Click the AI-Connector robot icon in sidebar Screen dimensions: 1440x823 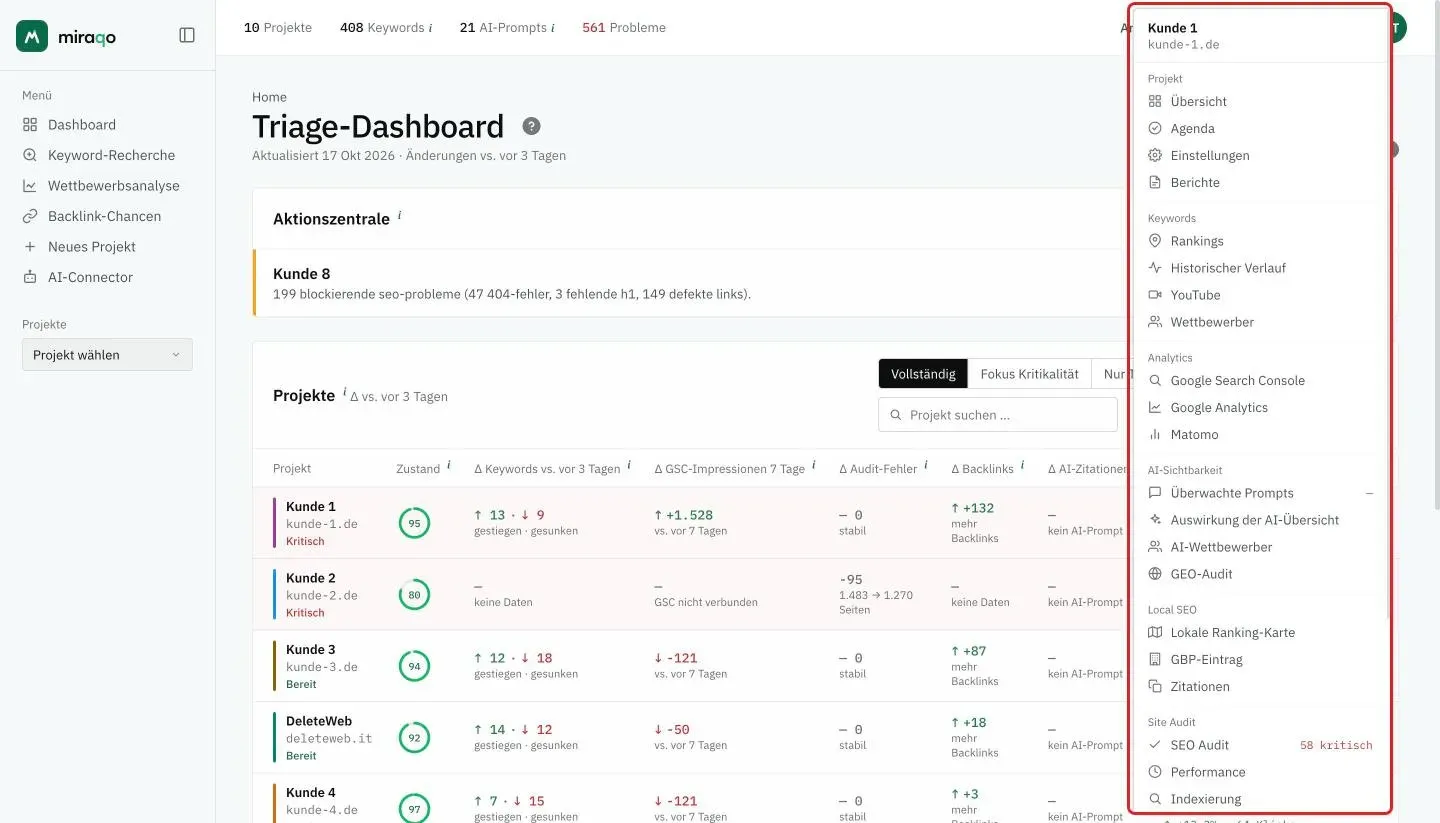pos(29,277)
